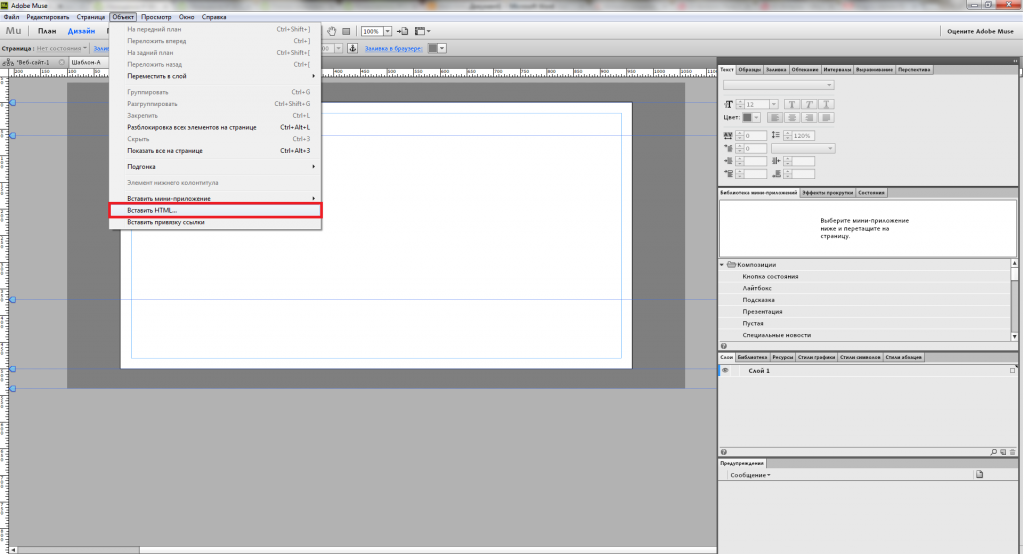The width and height of the screenshot is (1024, 554).
Task: Switch to the Заливка panel tab
Action: pos(776,70)
